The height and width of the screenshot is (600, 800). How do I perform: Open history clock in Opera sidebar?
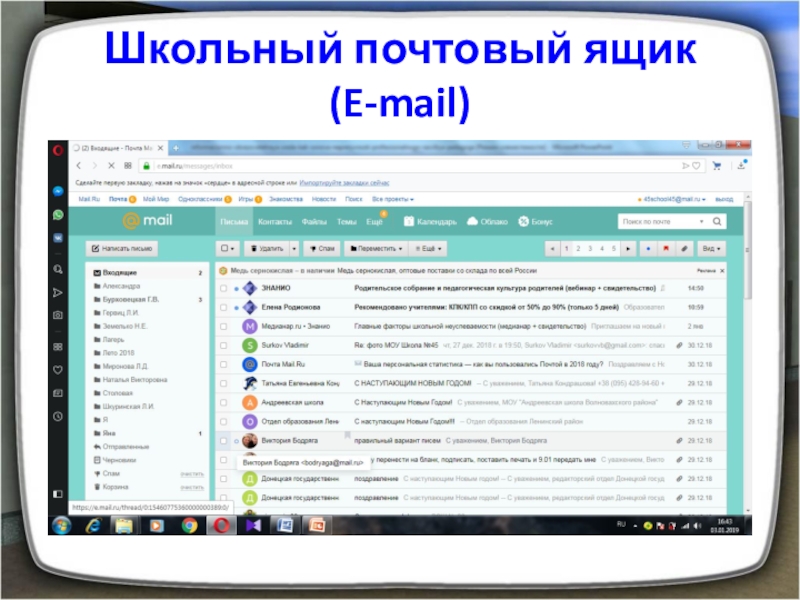pos(58,416)
